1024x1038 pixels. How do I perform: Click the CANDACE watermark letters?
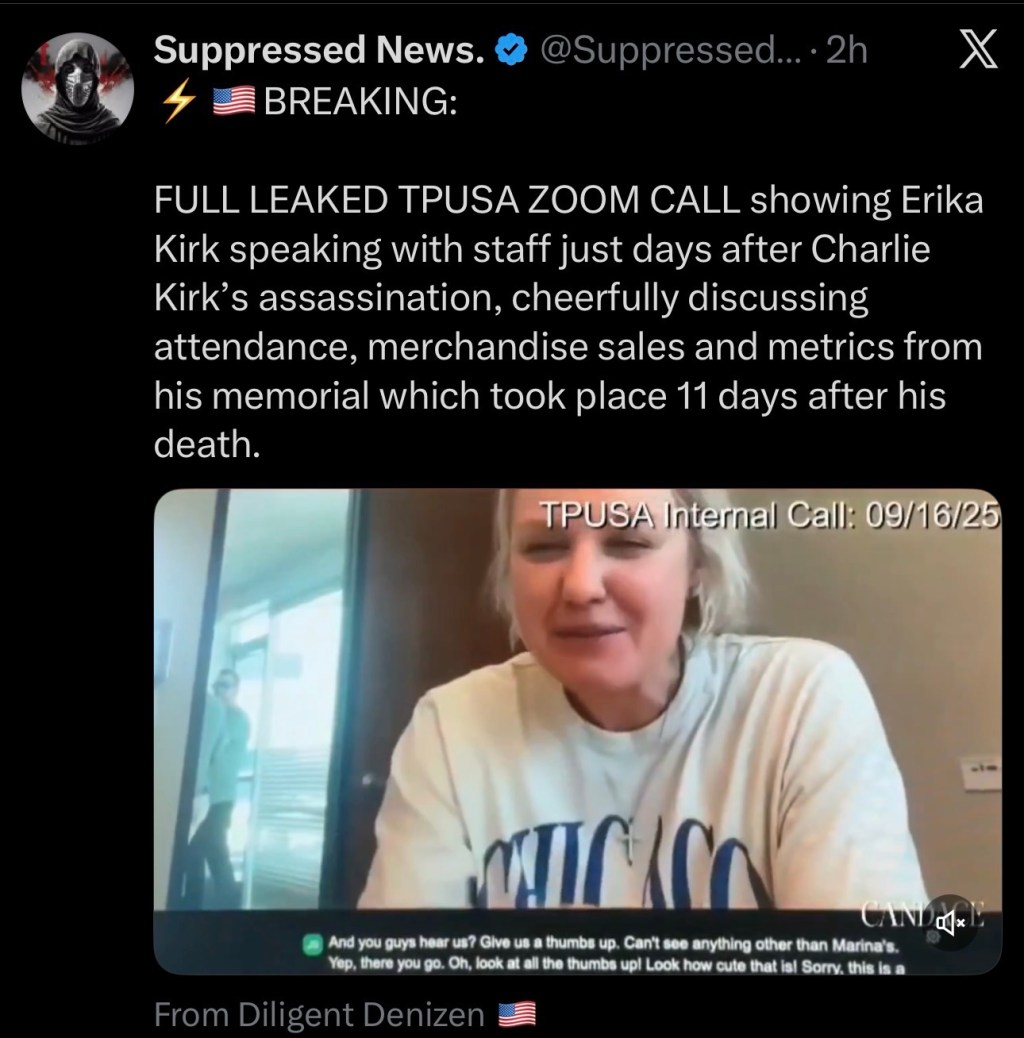(923, 915)
